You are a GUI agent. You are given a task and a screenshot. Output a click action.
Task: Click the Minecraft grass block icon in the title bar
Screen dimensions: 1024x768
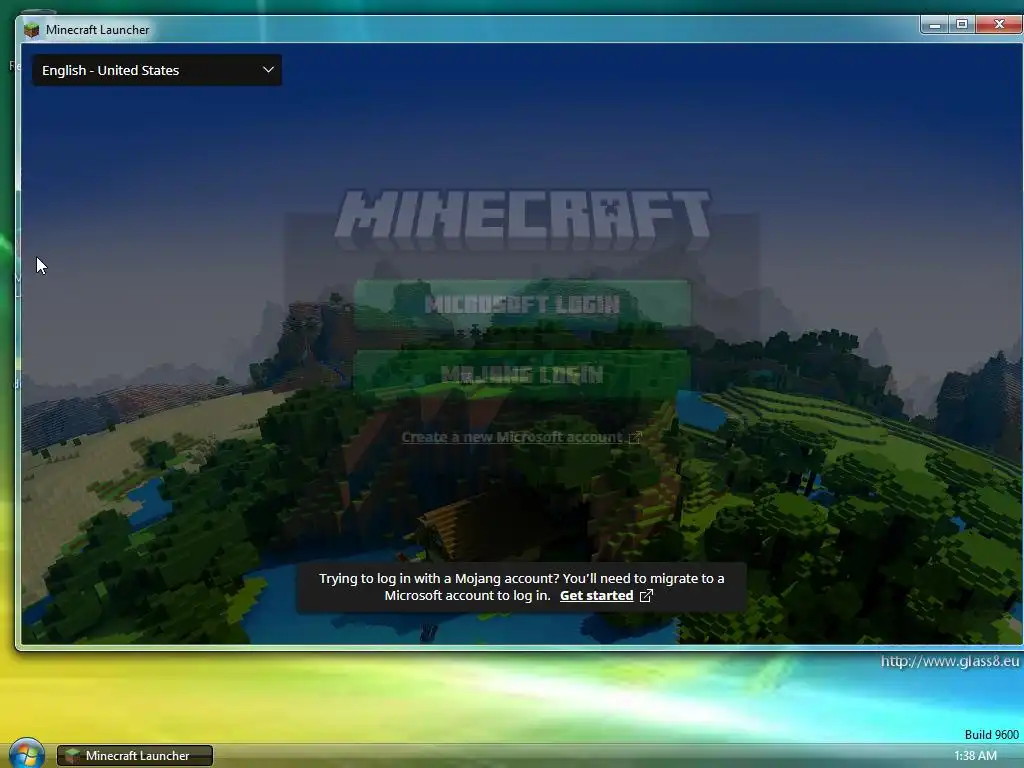click(x=31, y=30)
